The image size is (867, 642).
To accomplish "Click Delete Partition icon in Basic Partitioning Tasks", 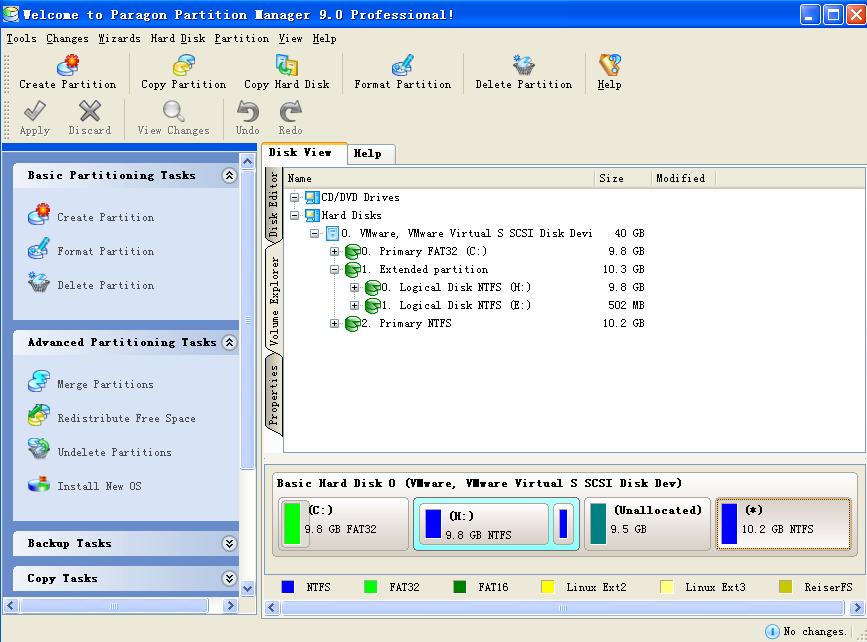I will click(39, 283).
